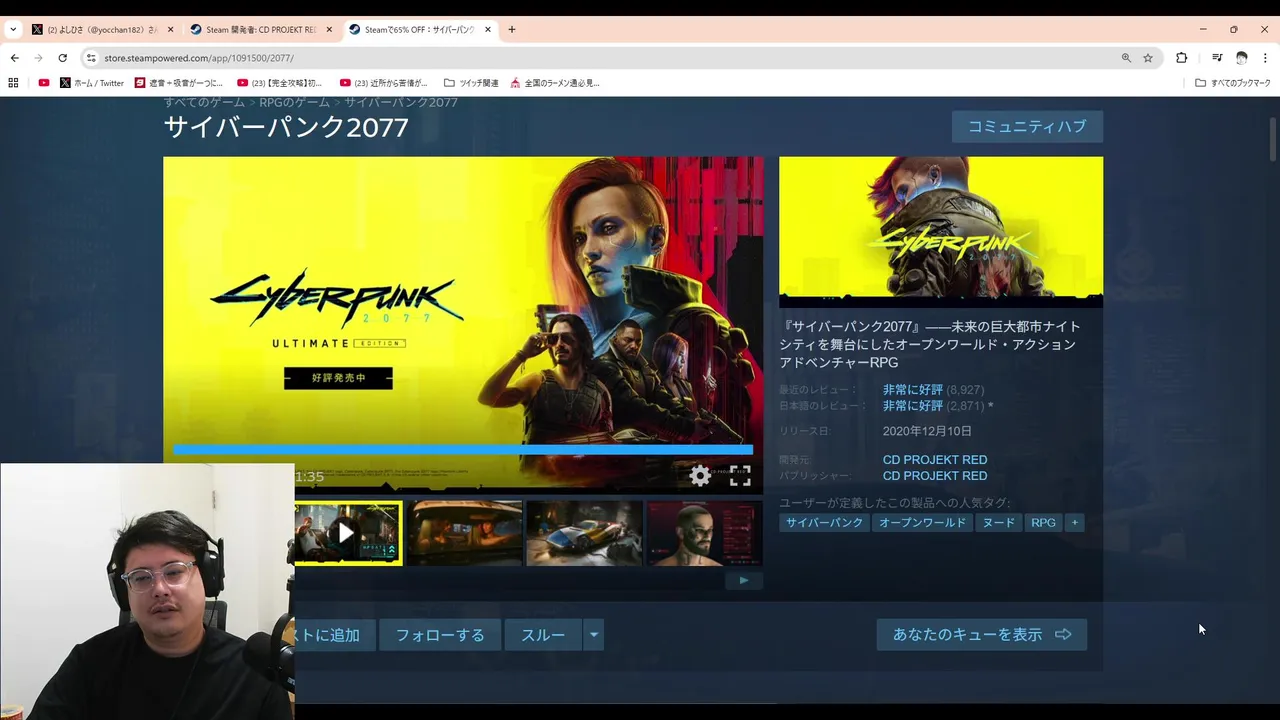The height and width of the screenshot is (720, 1280).
Task: Click the Cyberpunk header capsule image
Action: (x=941, y=231)
